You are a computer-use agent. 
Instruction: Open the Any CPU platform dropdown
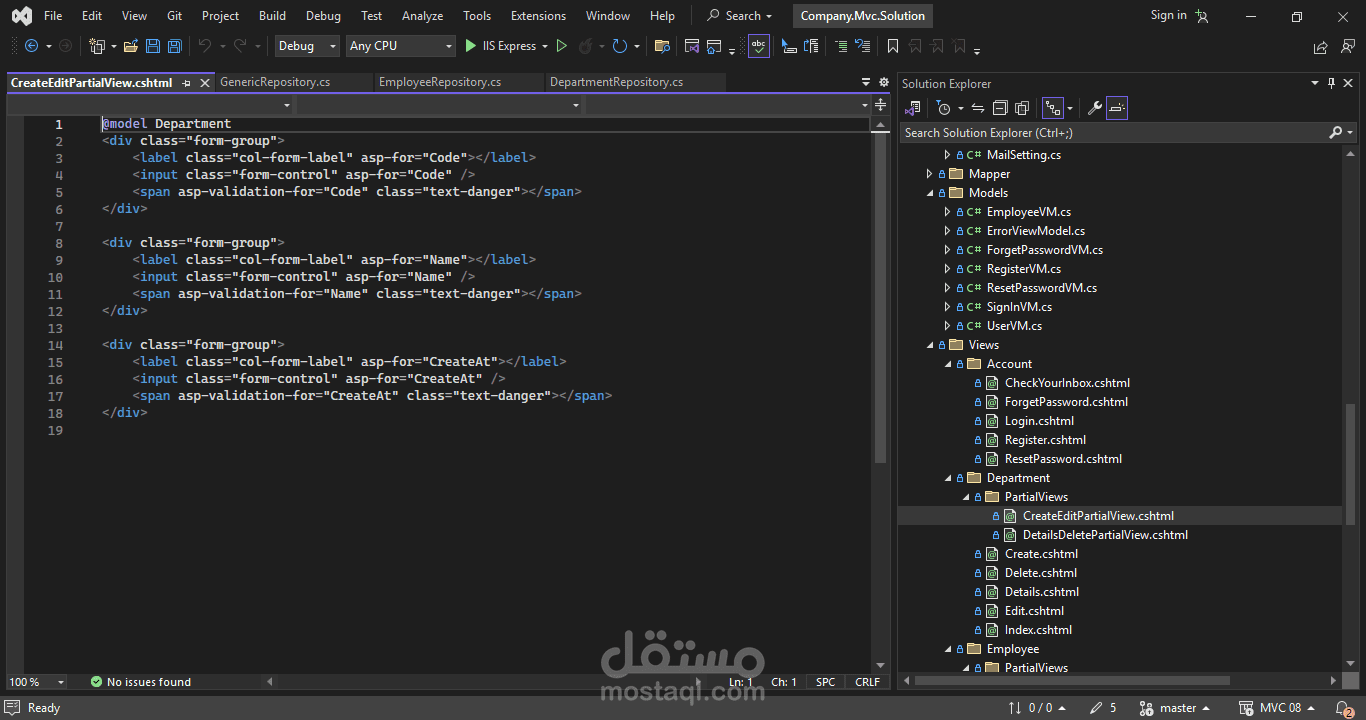(400, 46)
